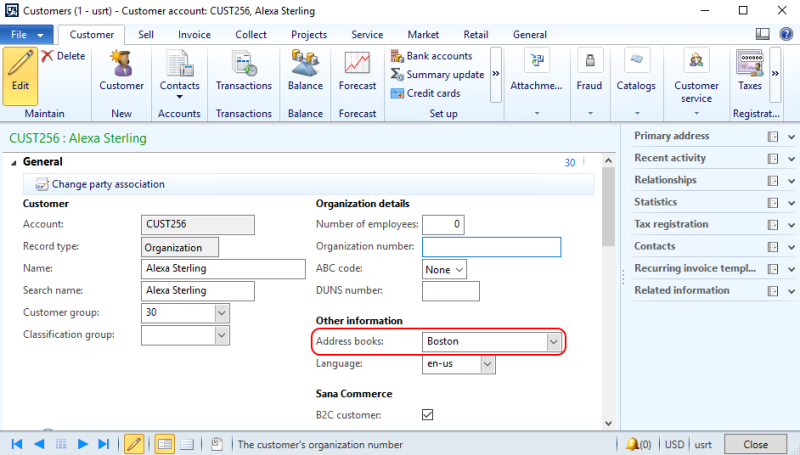
Task: Open the Address books dropdown
Action: [553, 342]
